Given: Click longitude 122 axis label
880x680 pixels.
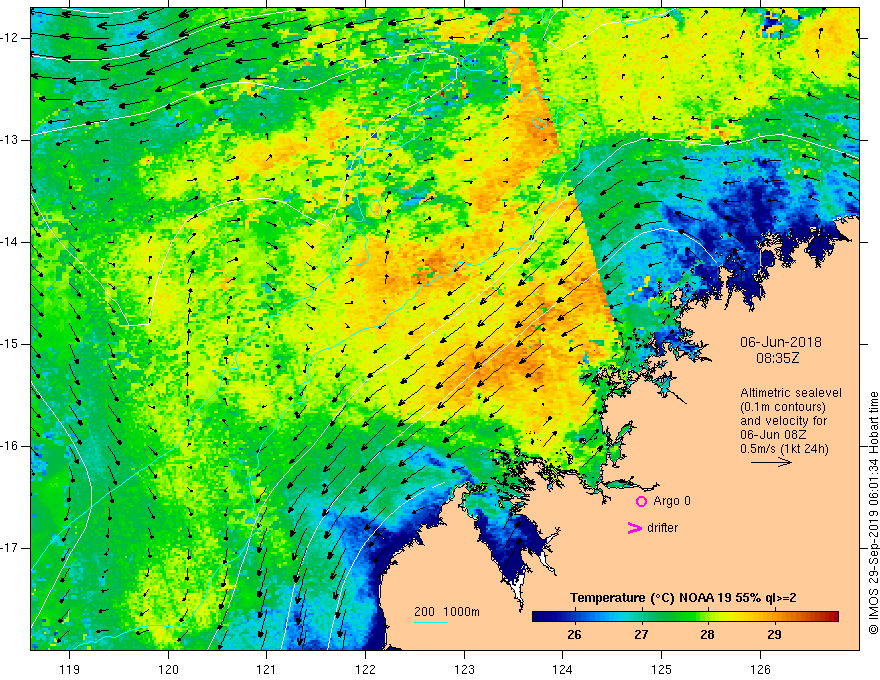Looking at the screenshot, I should tap(365, 669).
